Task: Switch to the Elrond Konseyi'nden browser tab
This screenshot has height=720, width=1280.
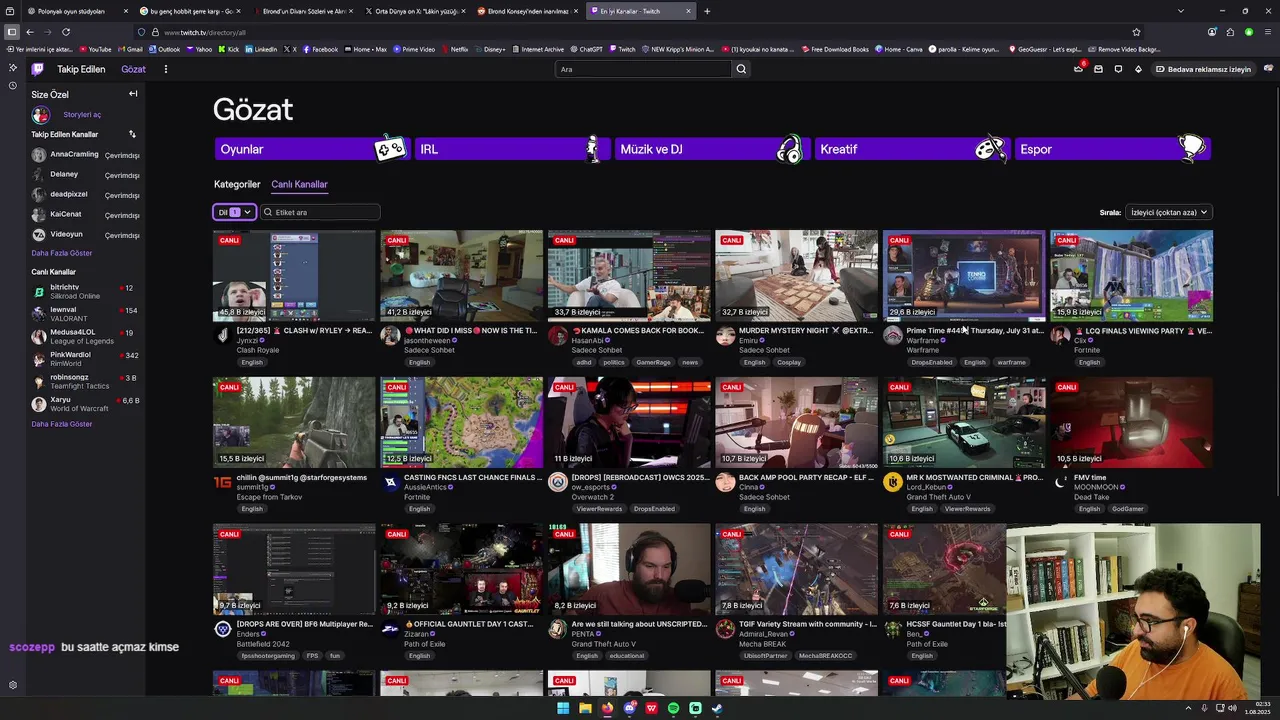Action: [x=528, y=11]
